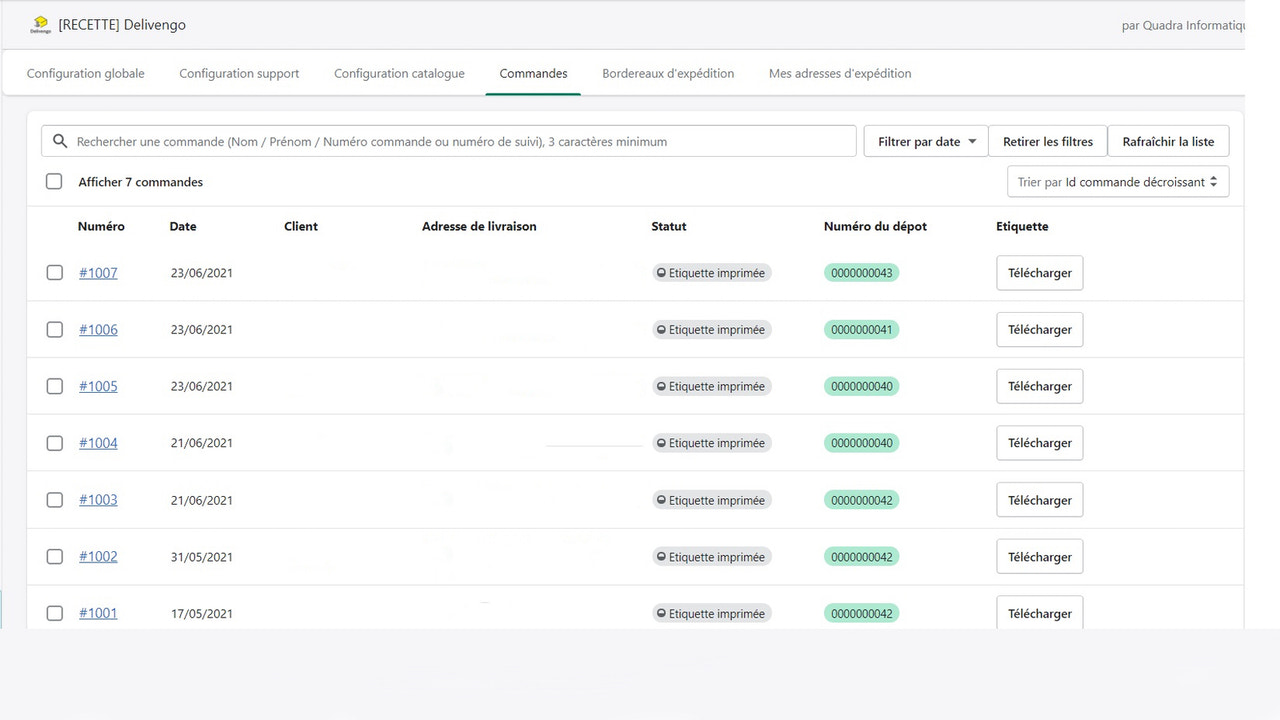The width and height of the screenshot is (1280, 720).
Task: Check the box for order #1007
Action: click(x=55, y=273)
